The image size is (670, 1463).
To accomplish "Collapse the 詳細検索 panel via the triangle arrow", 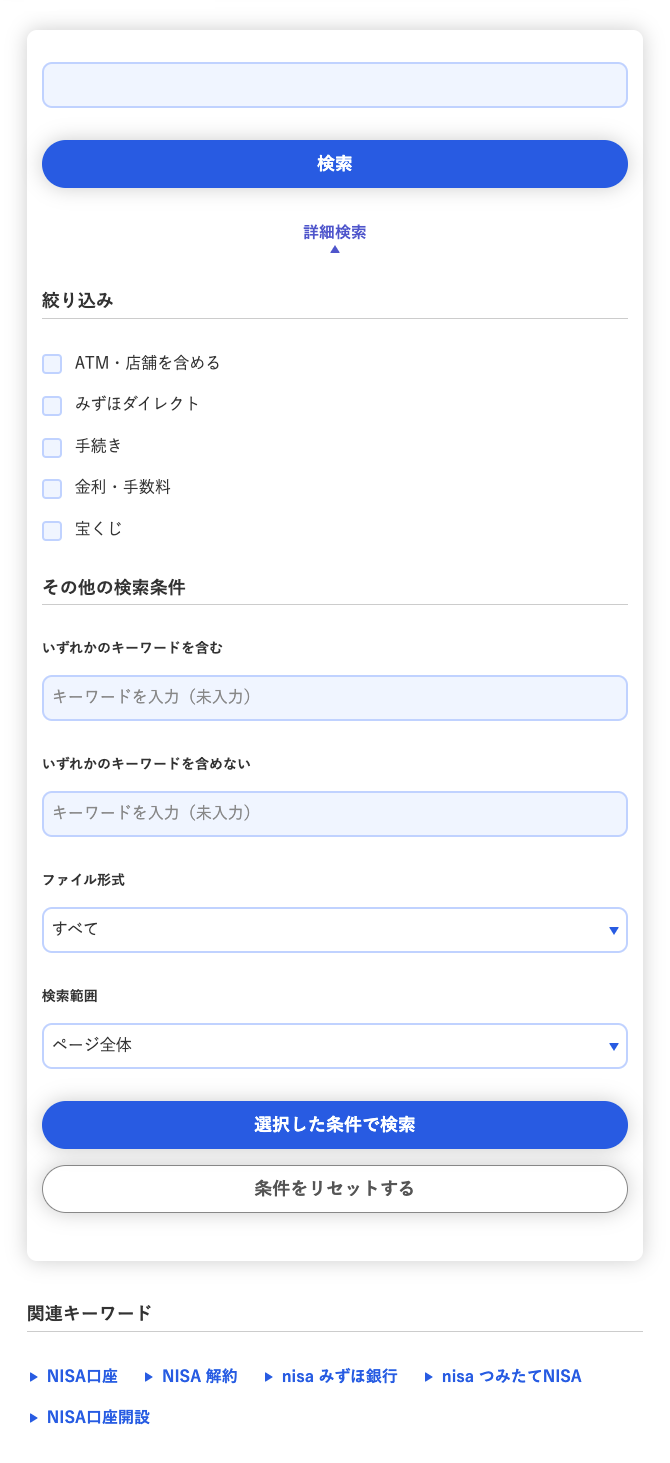I will 334,247.
